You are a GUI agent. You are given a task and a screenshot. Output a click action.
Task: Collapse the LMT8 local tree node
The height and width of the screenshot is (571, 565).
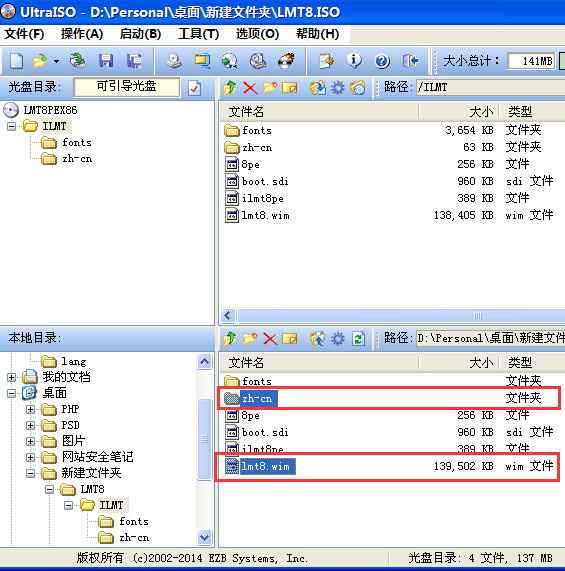(50, 489)
